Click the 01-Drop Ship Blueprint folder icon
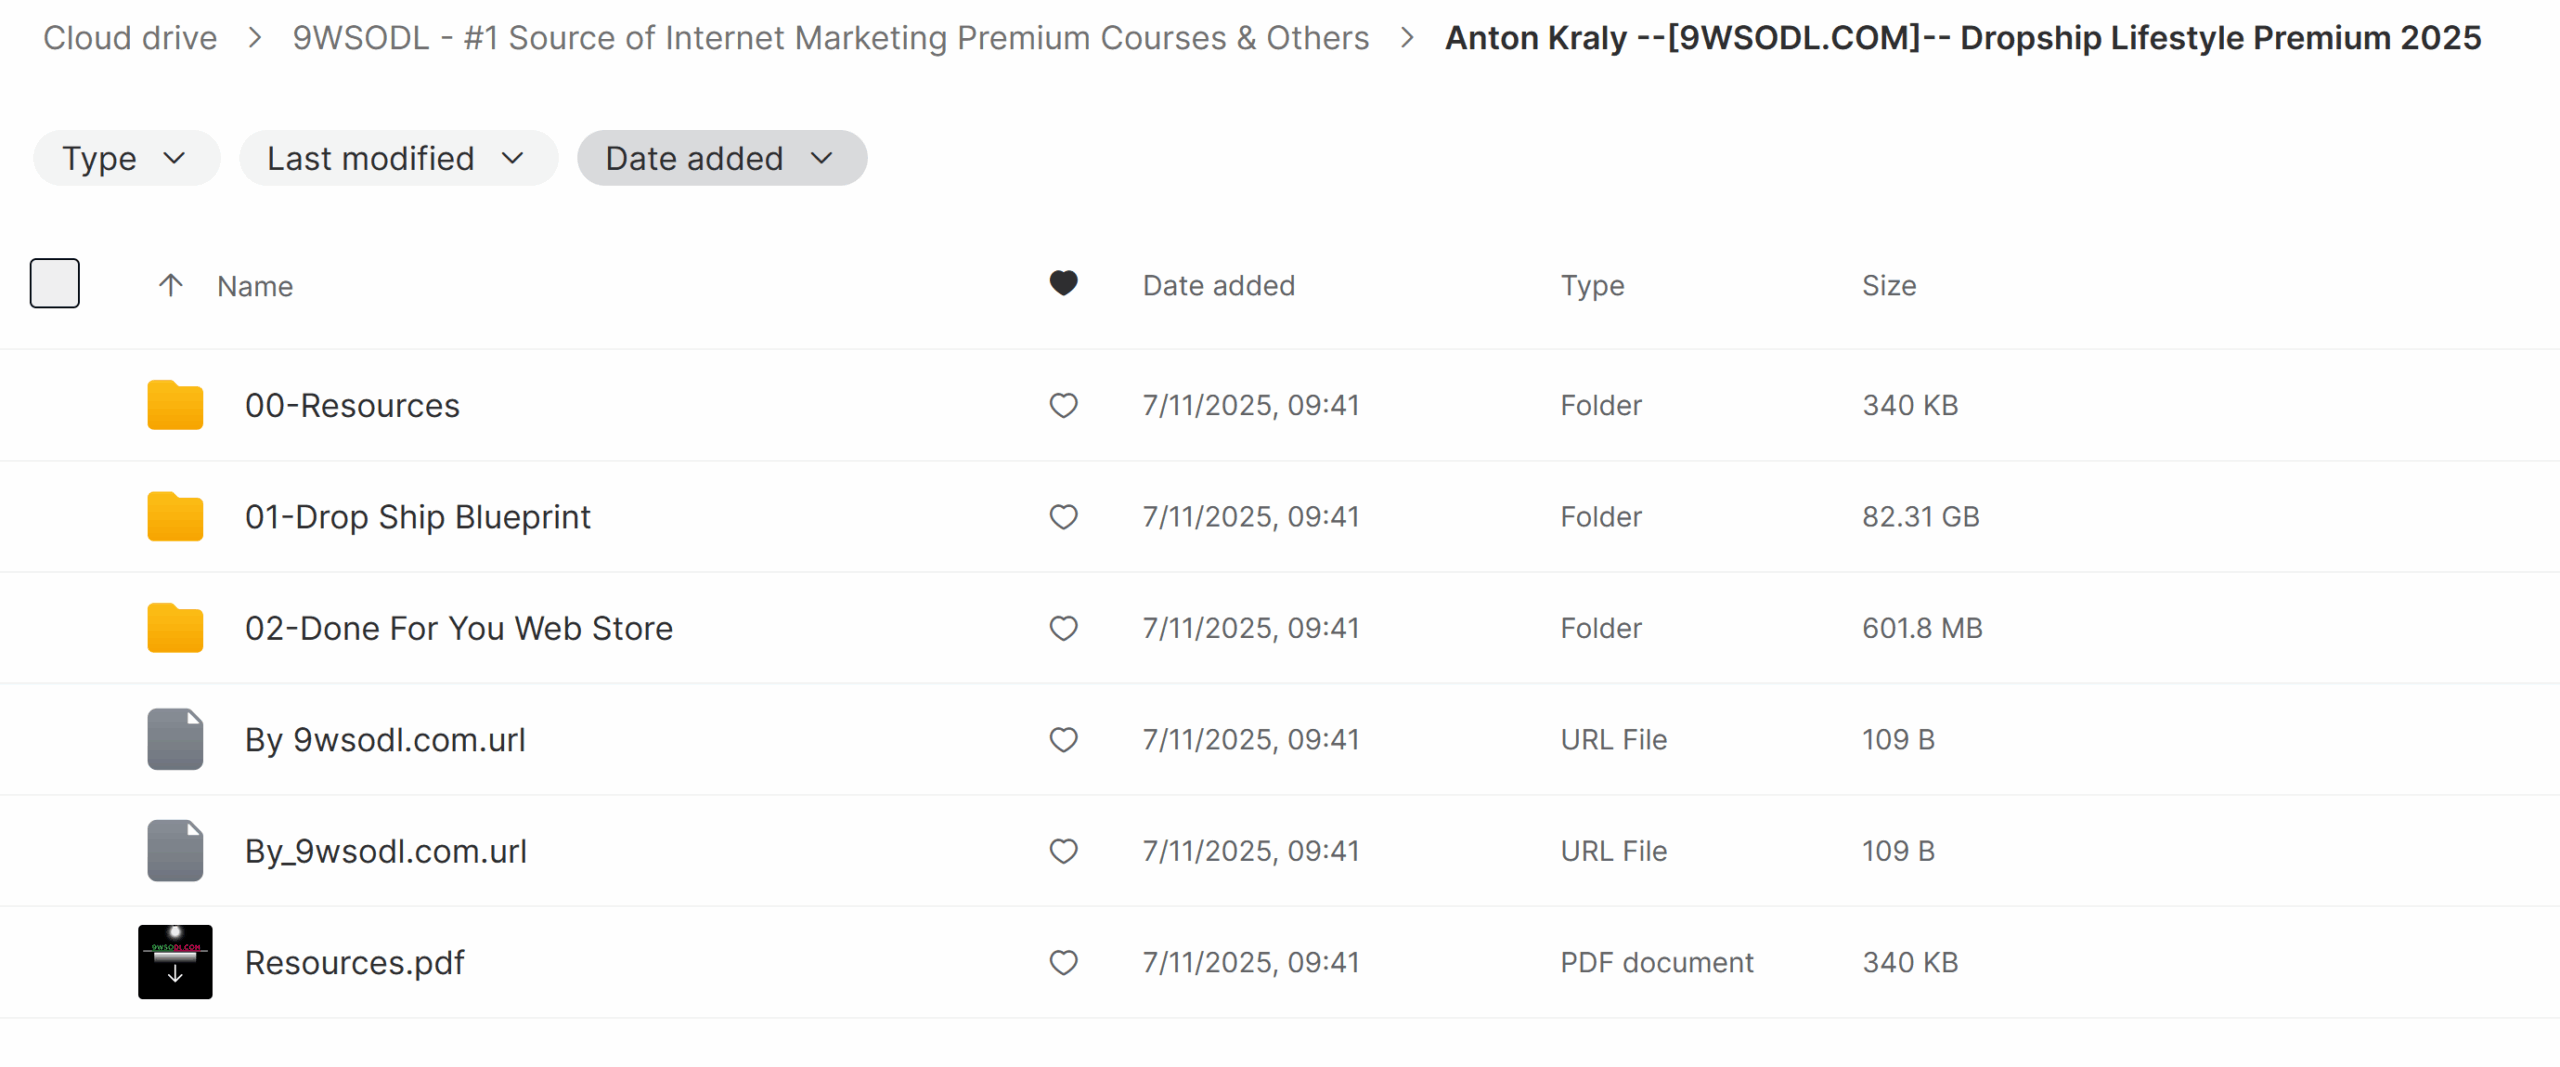 pos(175,516)
